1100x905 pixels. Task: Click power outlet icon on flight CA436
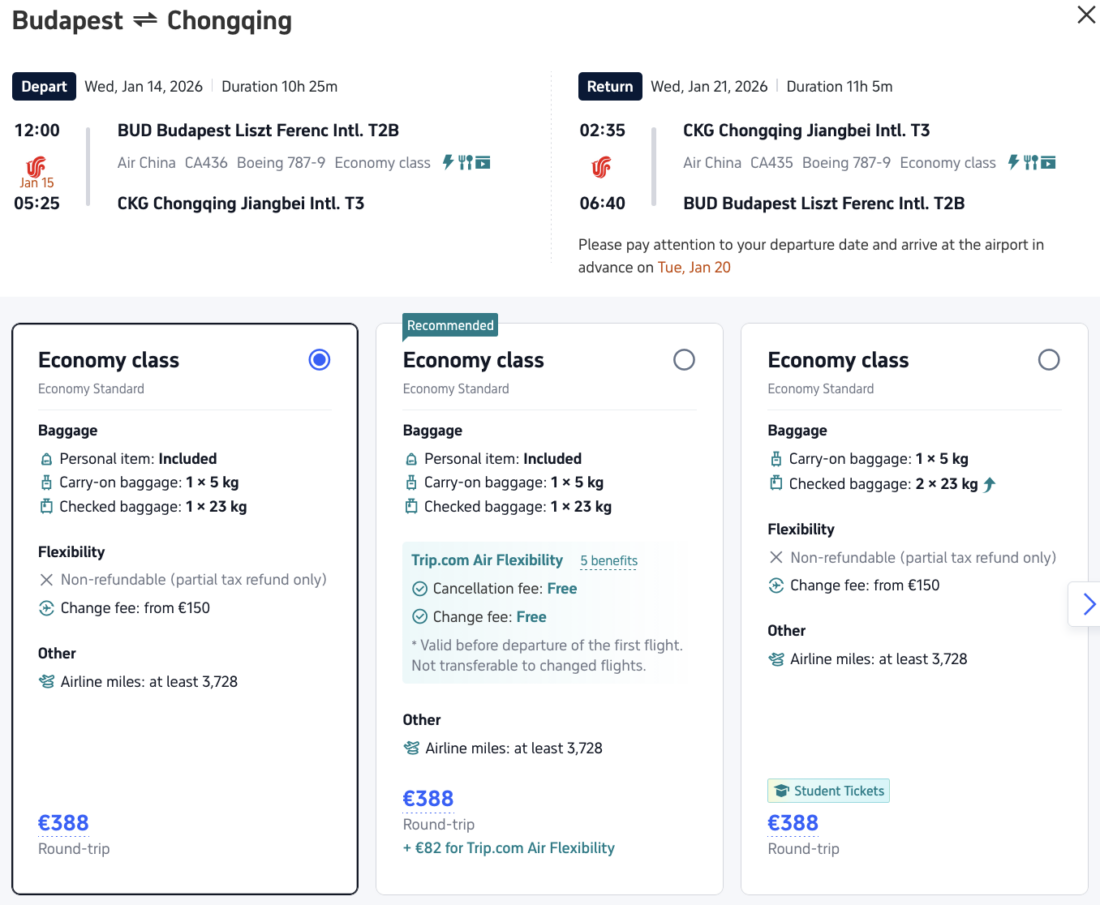pos(448,162)
